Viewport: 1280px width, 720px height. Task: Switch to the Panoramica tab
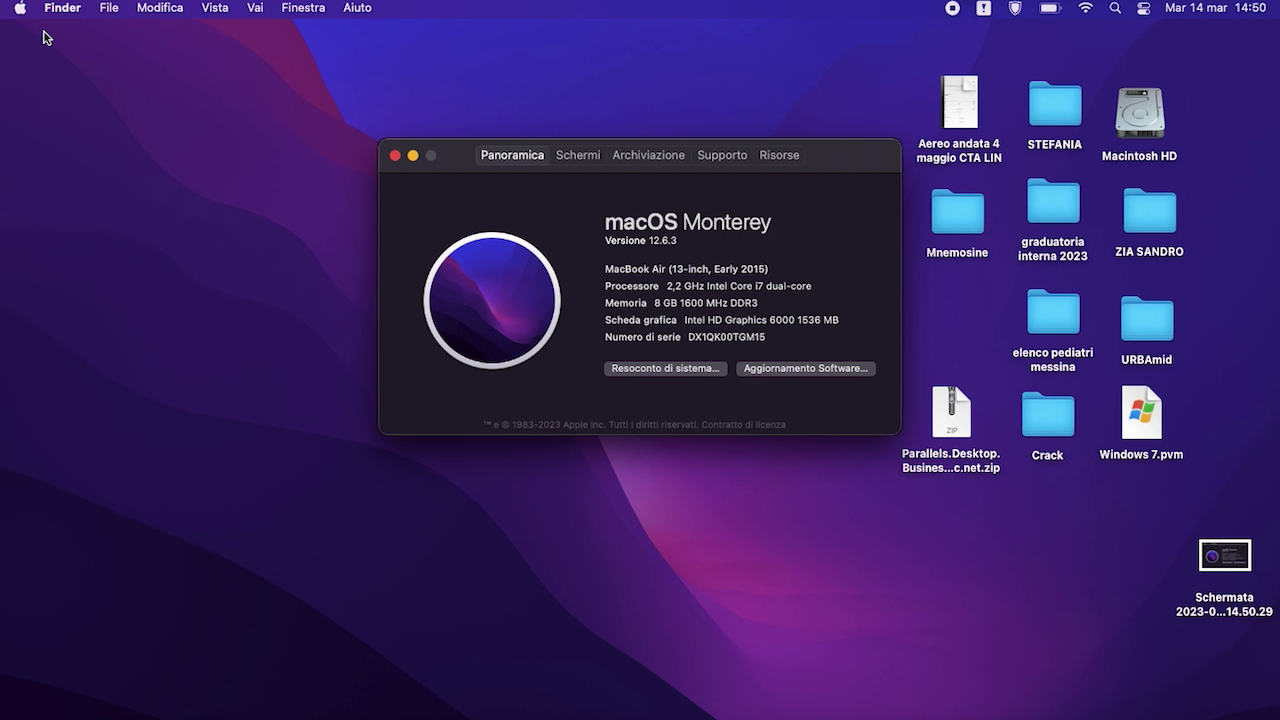click(512, 155)
